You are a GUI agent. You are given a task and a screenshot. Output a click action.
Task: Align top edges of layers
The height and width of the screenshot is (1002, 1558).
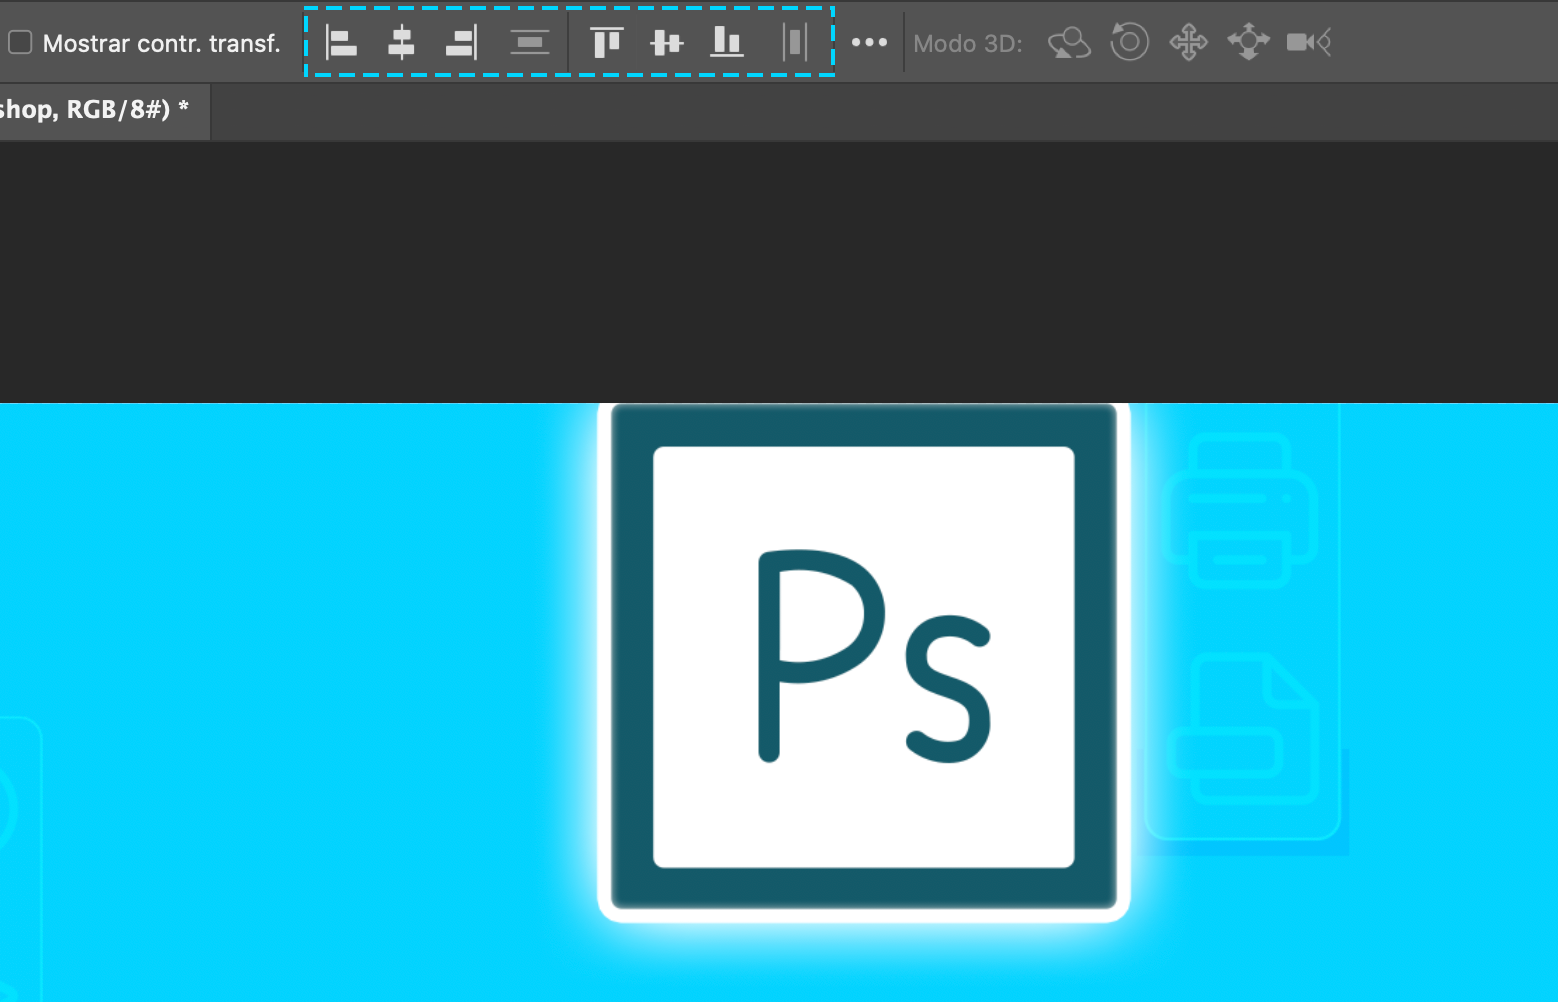click(607, 42)
